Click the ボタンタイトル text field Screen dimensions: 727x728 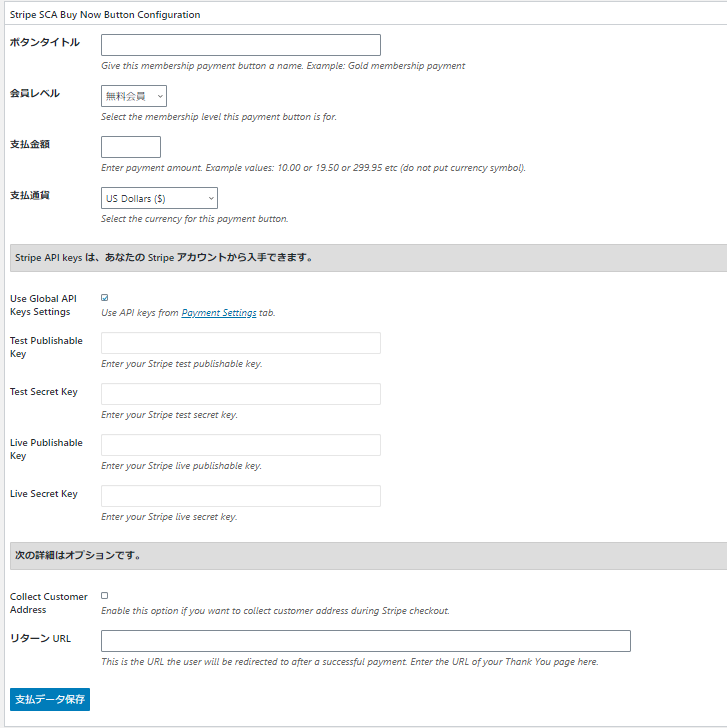240,45
